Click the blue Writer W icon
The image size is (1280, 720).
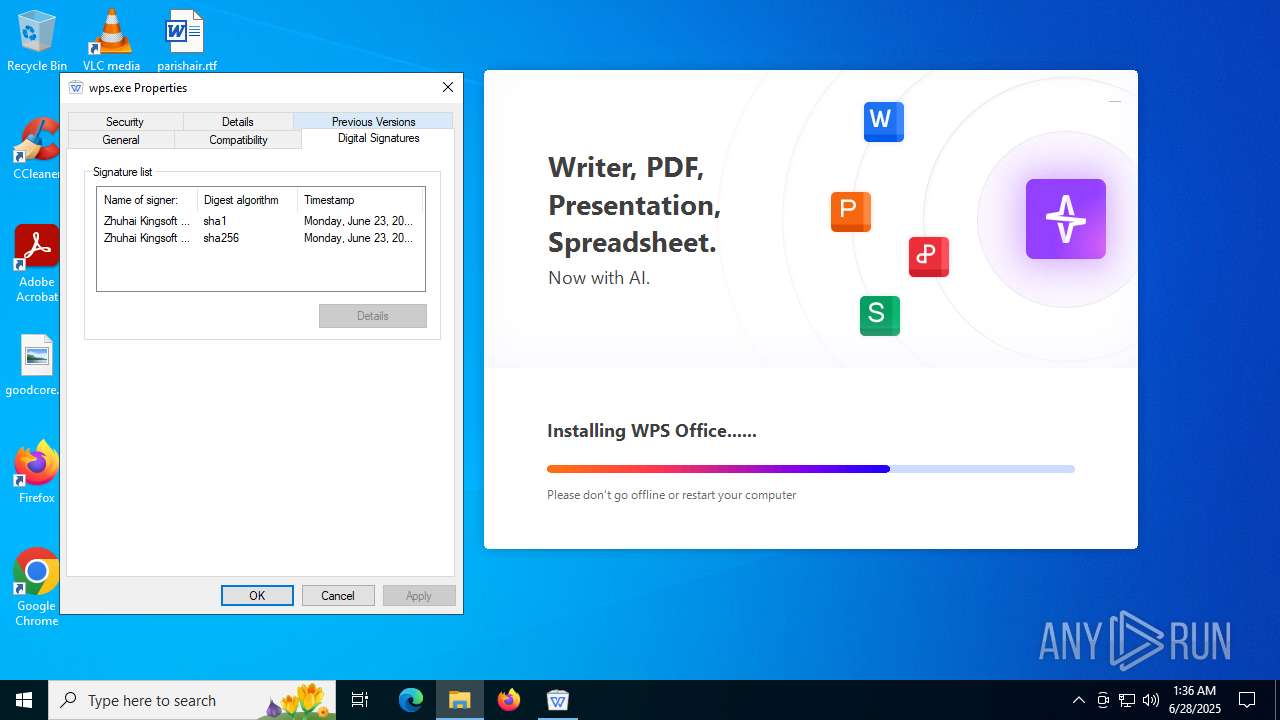click(884, 121)
